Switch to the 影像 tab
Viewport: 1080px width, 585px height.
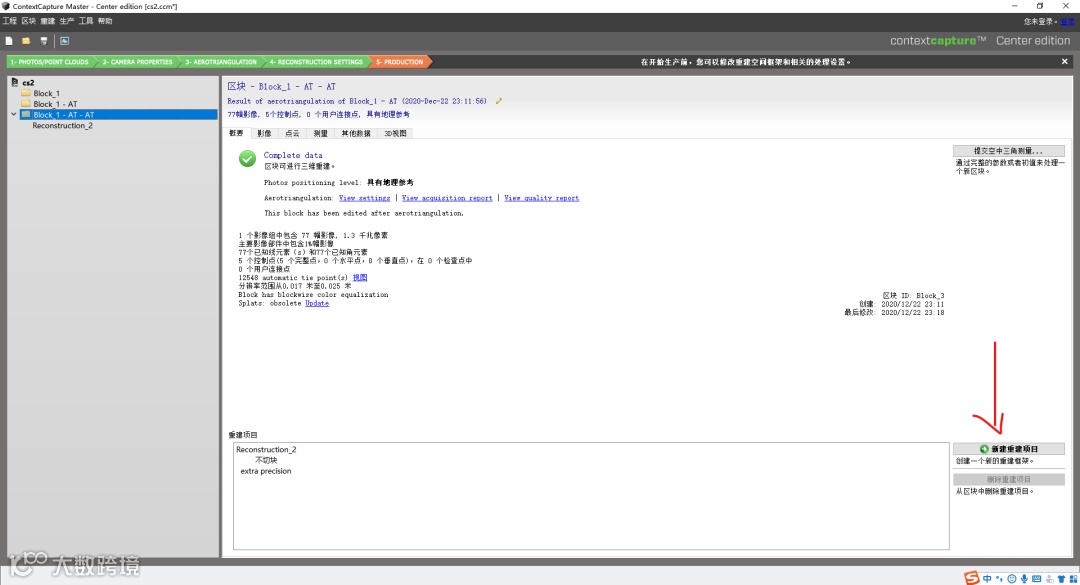click(x=264, y=133)
